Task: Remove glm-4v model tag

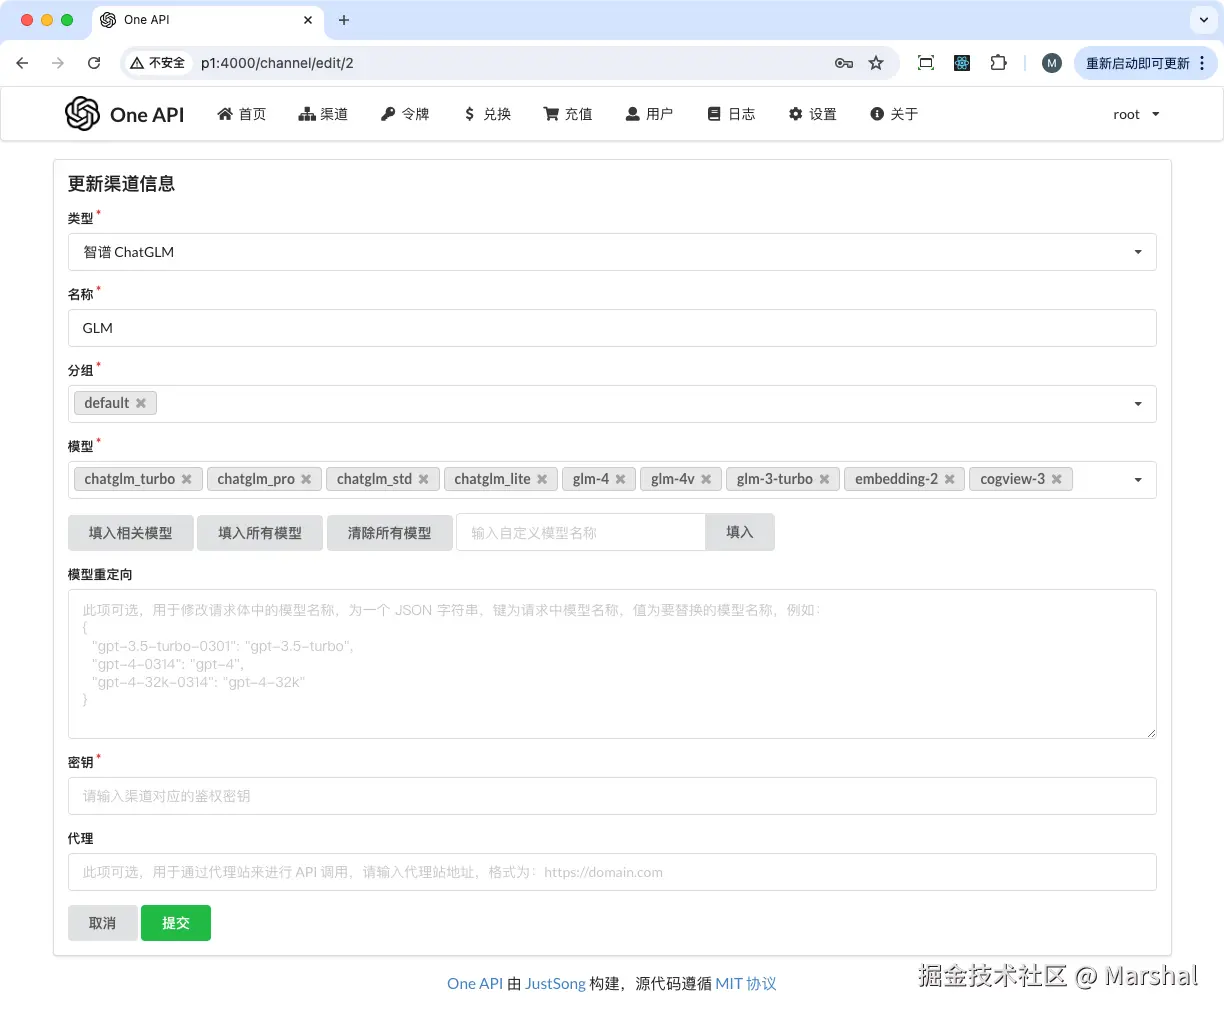Action: click(x=706, y=479)
